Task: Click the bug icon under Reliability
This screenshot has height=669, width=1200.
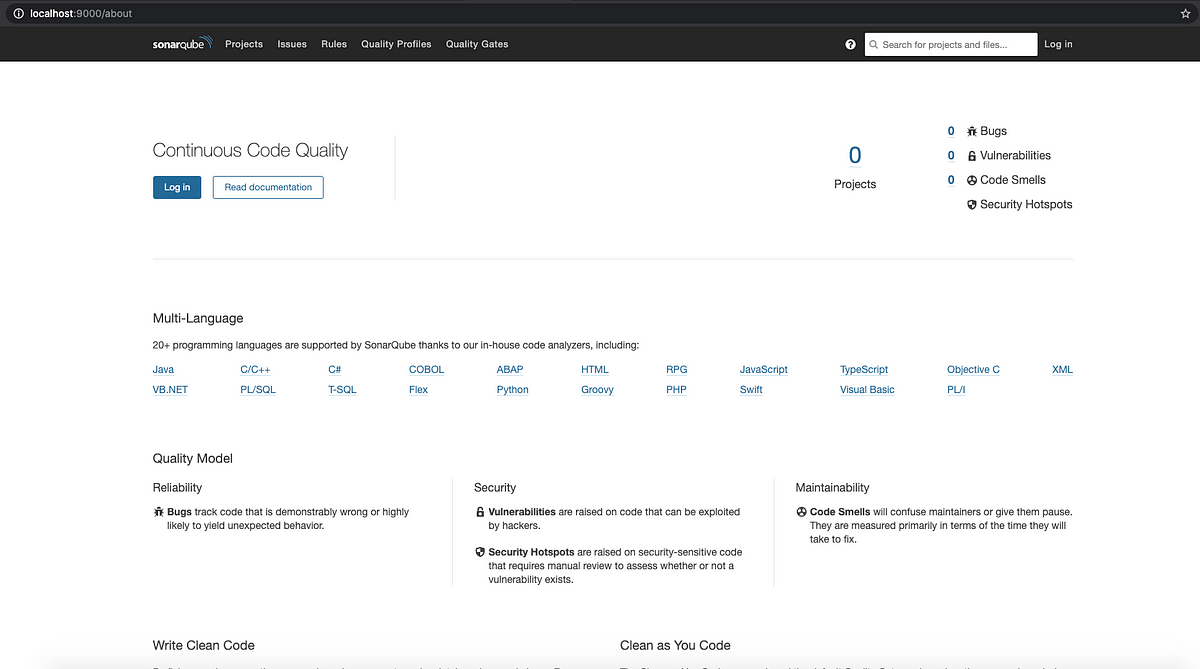Action: tap(158, 512)
